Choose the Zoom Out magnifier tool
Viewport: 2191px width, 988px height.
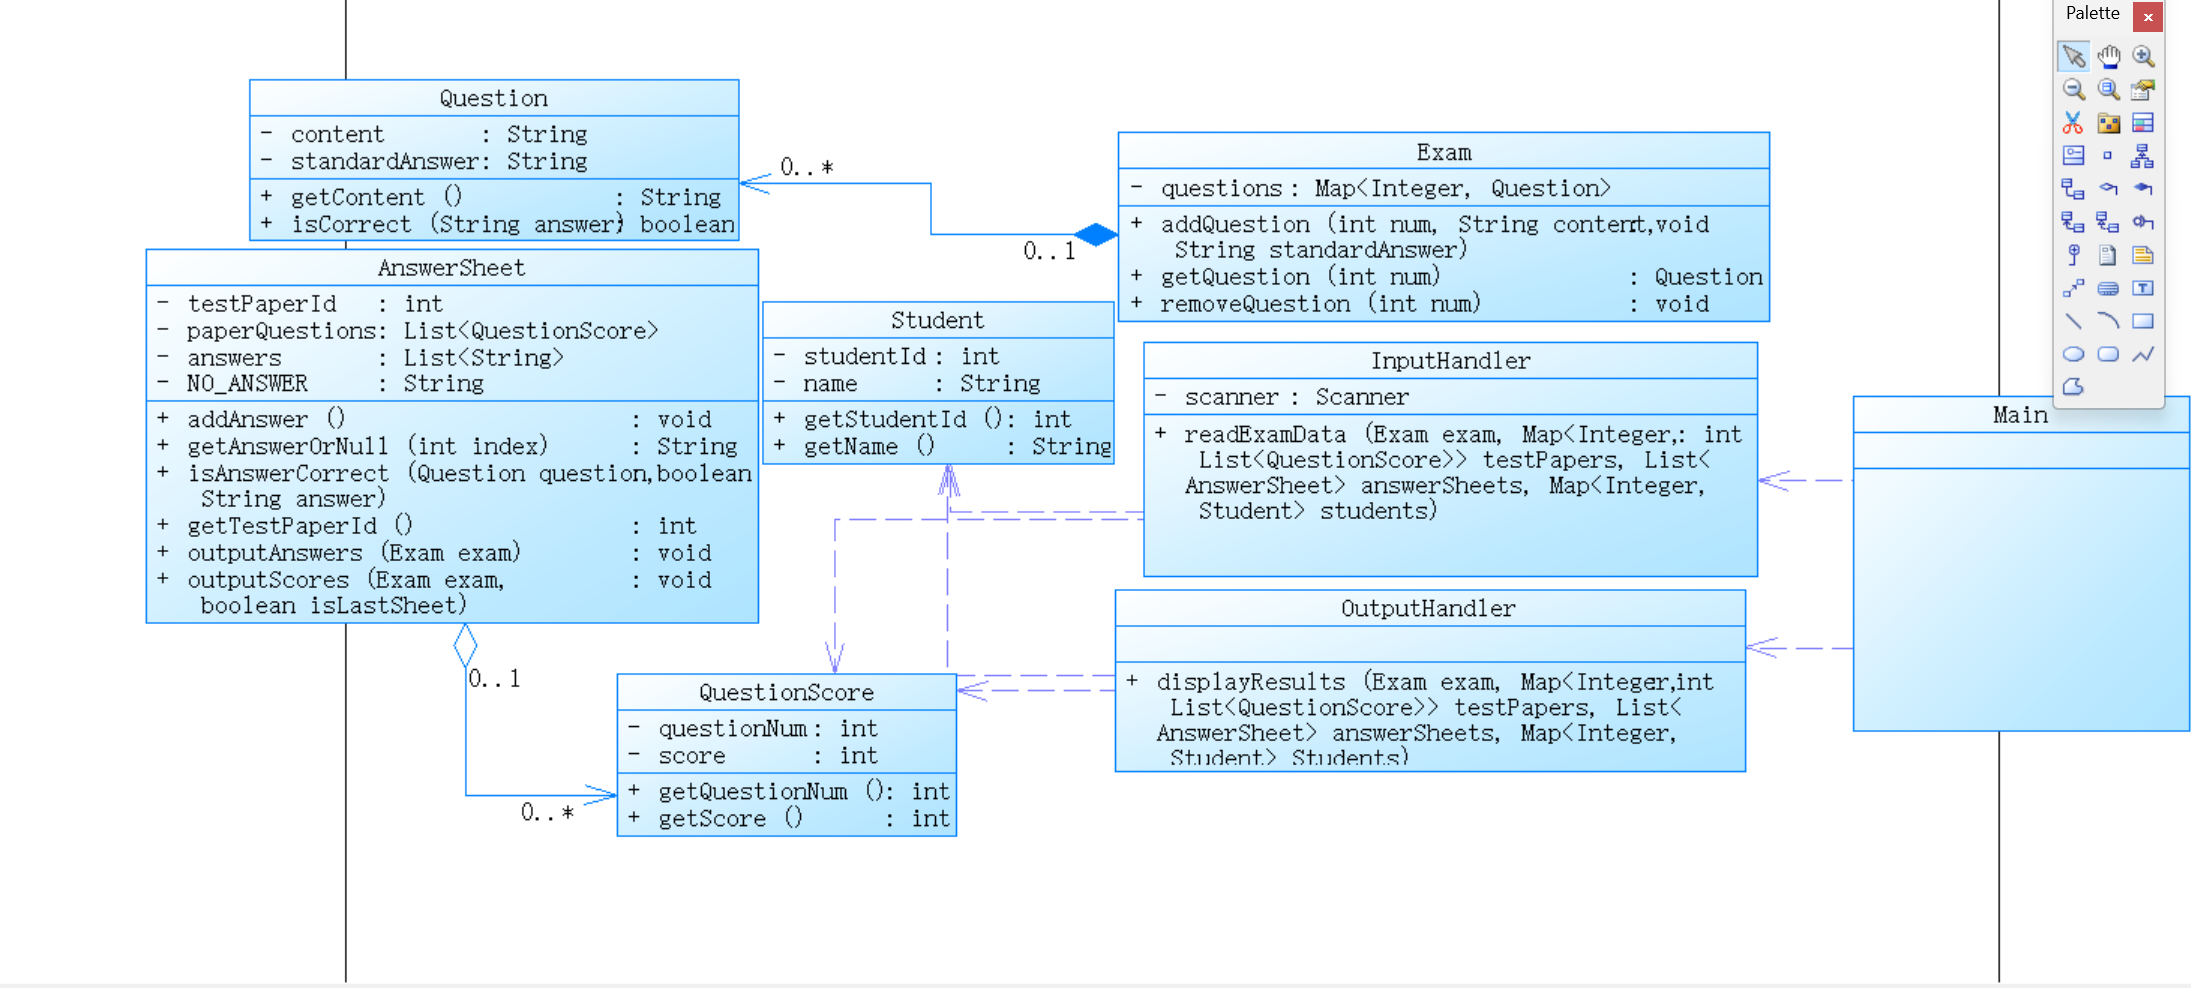[x=2073, y=89]
